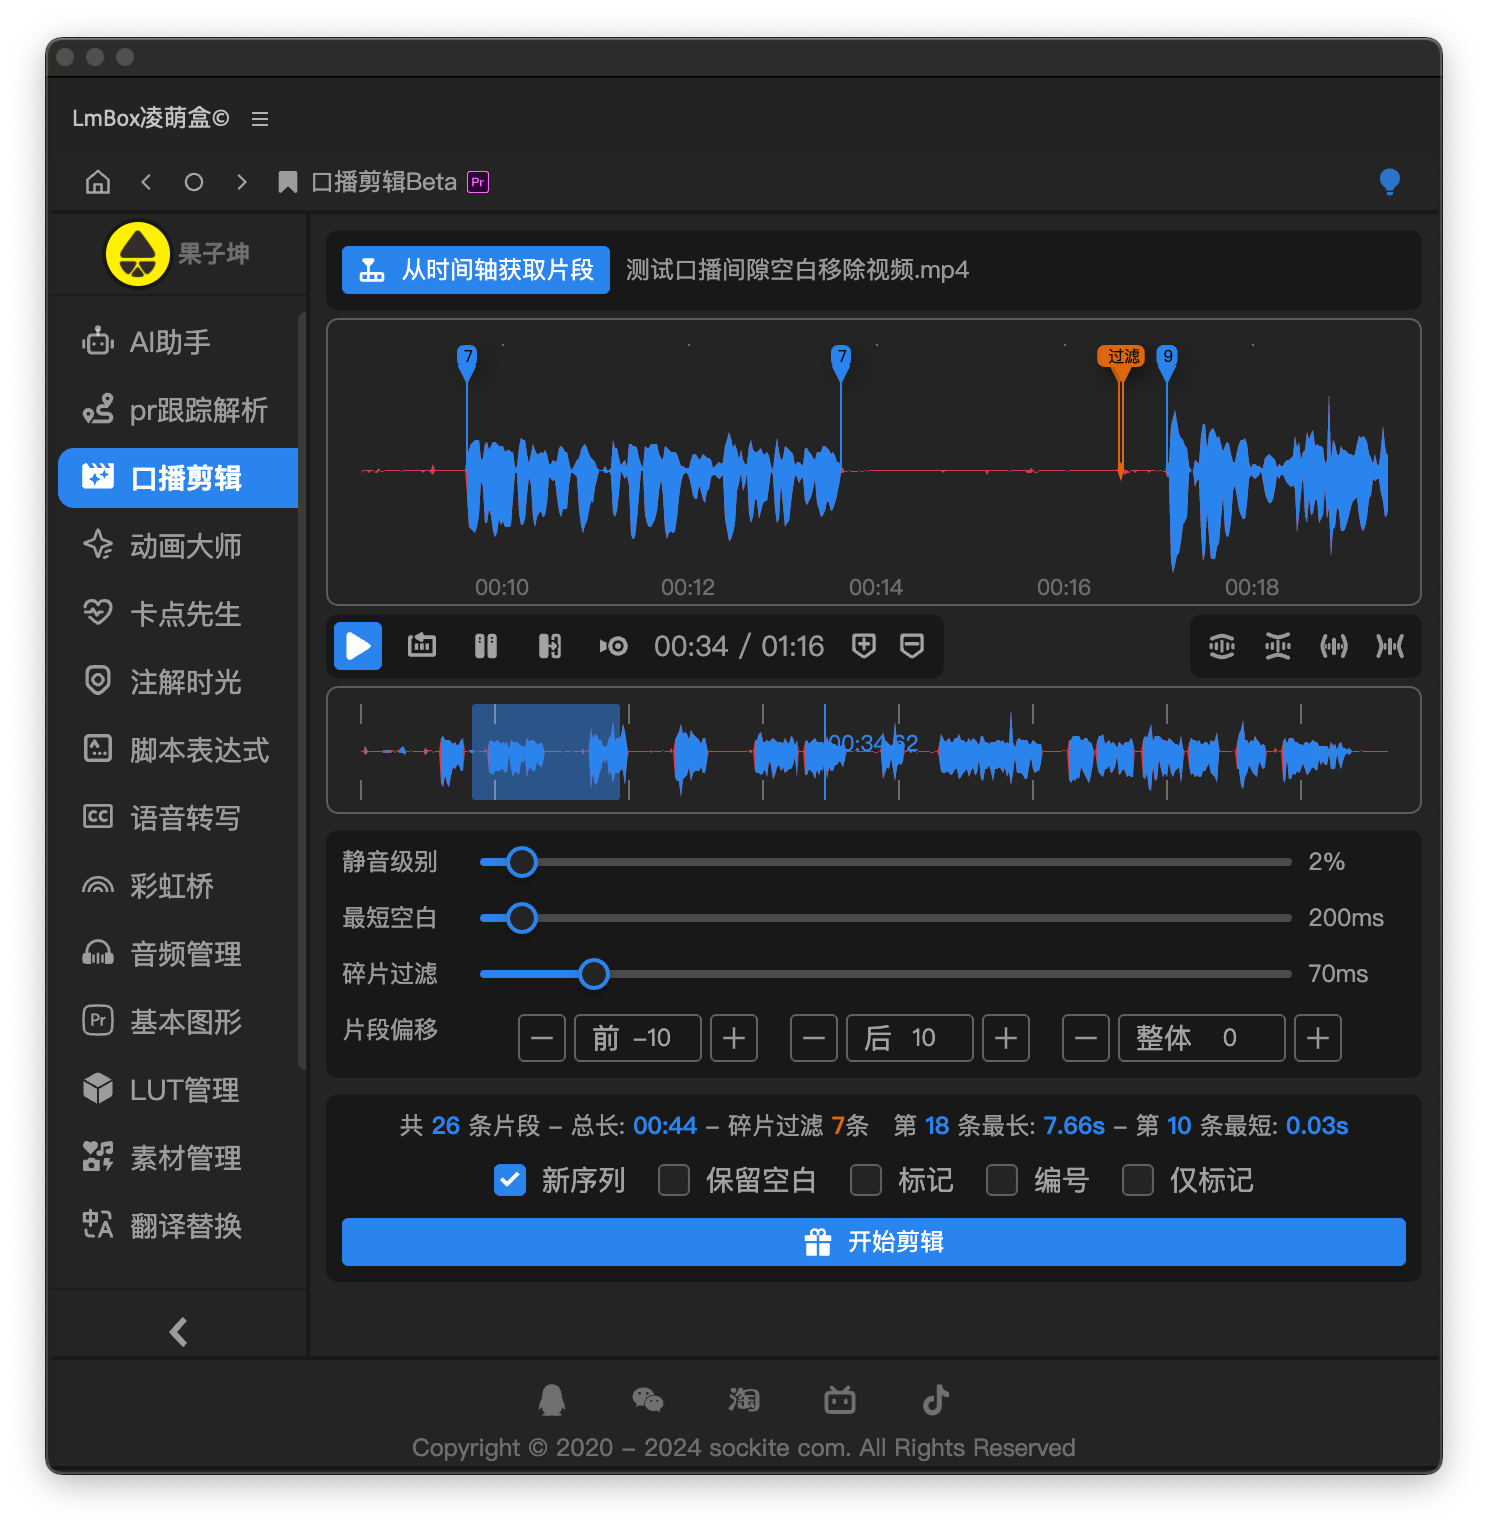Click the return-to-start icon next to play
Viewport: 1488px width, 1528px height.
tap(422, 646)
